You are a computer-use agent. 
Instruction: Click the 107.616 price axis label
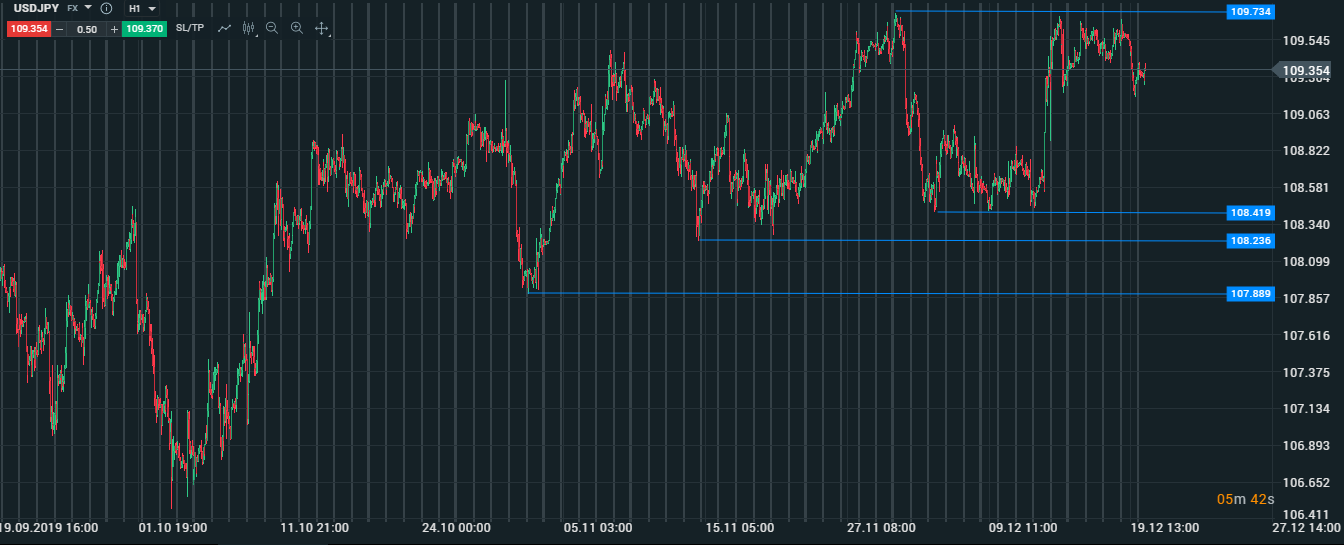[x=1306, y=336]
